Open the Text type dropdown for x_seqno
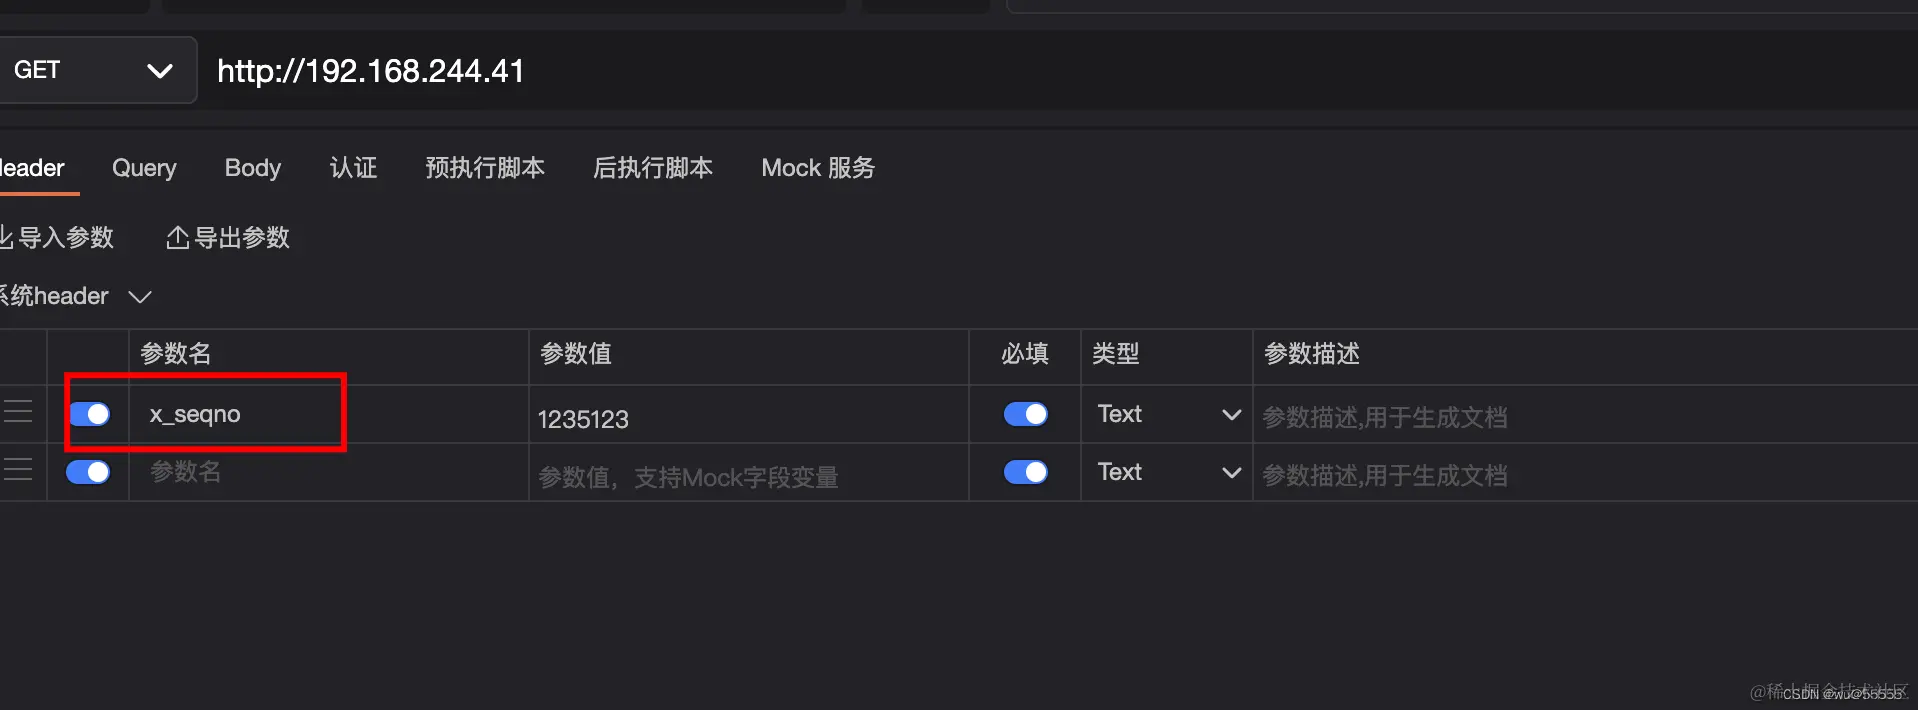1918x710 pixels. pos(1230,413)
